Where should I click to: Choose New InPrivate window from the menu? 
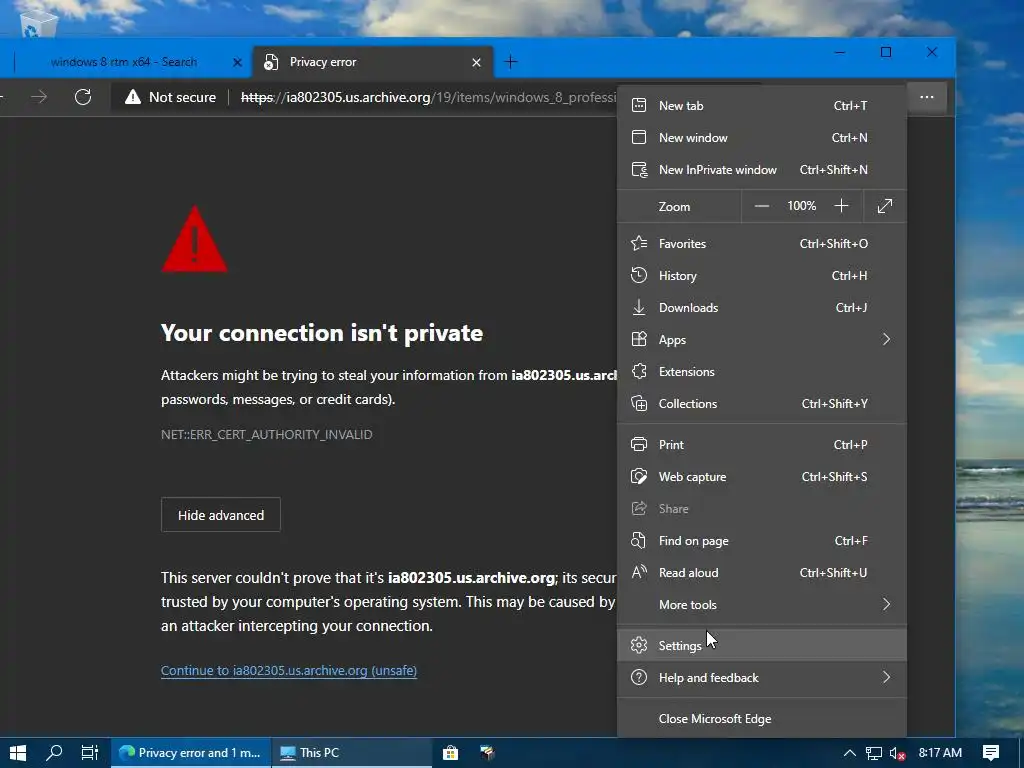tap(761, 170)
